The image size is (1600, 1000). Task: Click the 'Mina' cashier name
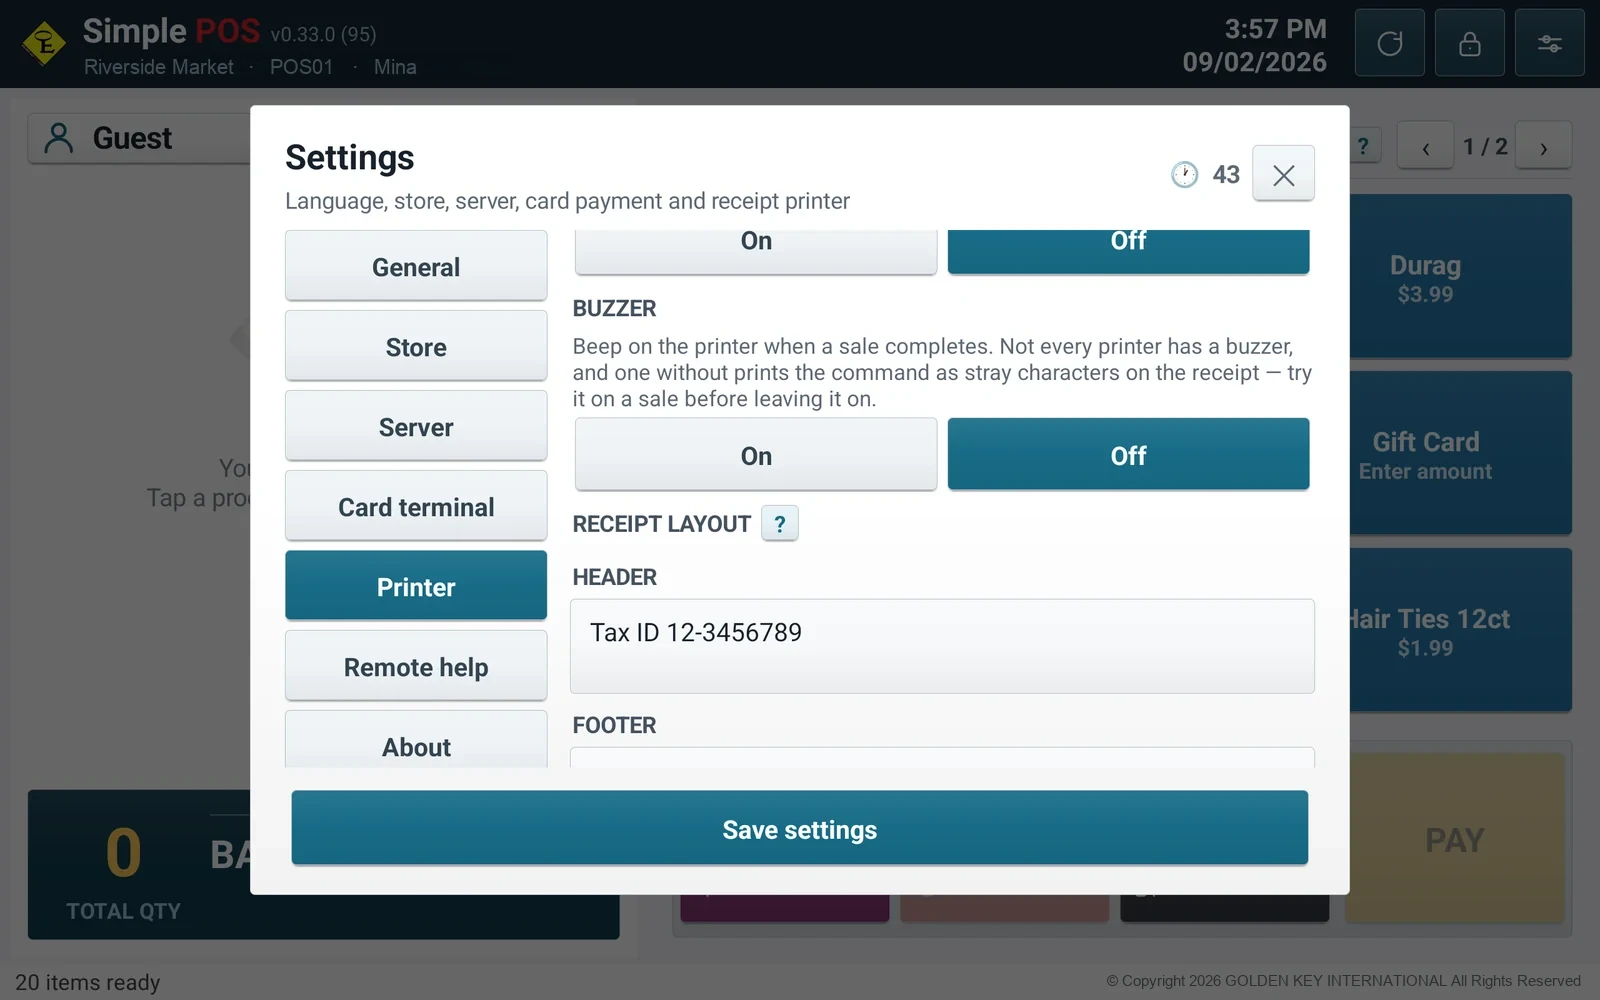click(x=395, y=67)
